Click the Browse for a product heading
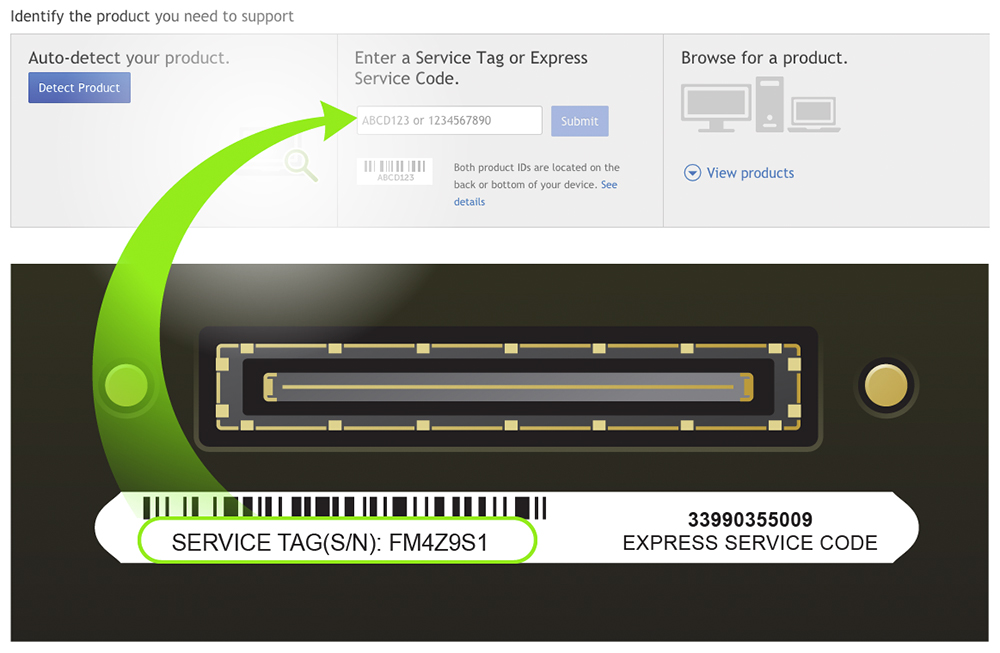The height and width of the screenshot is (653, 1000). point(764,58)
